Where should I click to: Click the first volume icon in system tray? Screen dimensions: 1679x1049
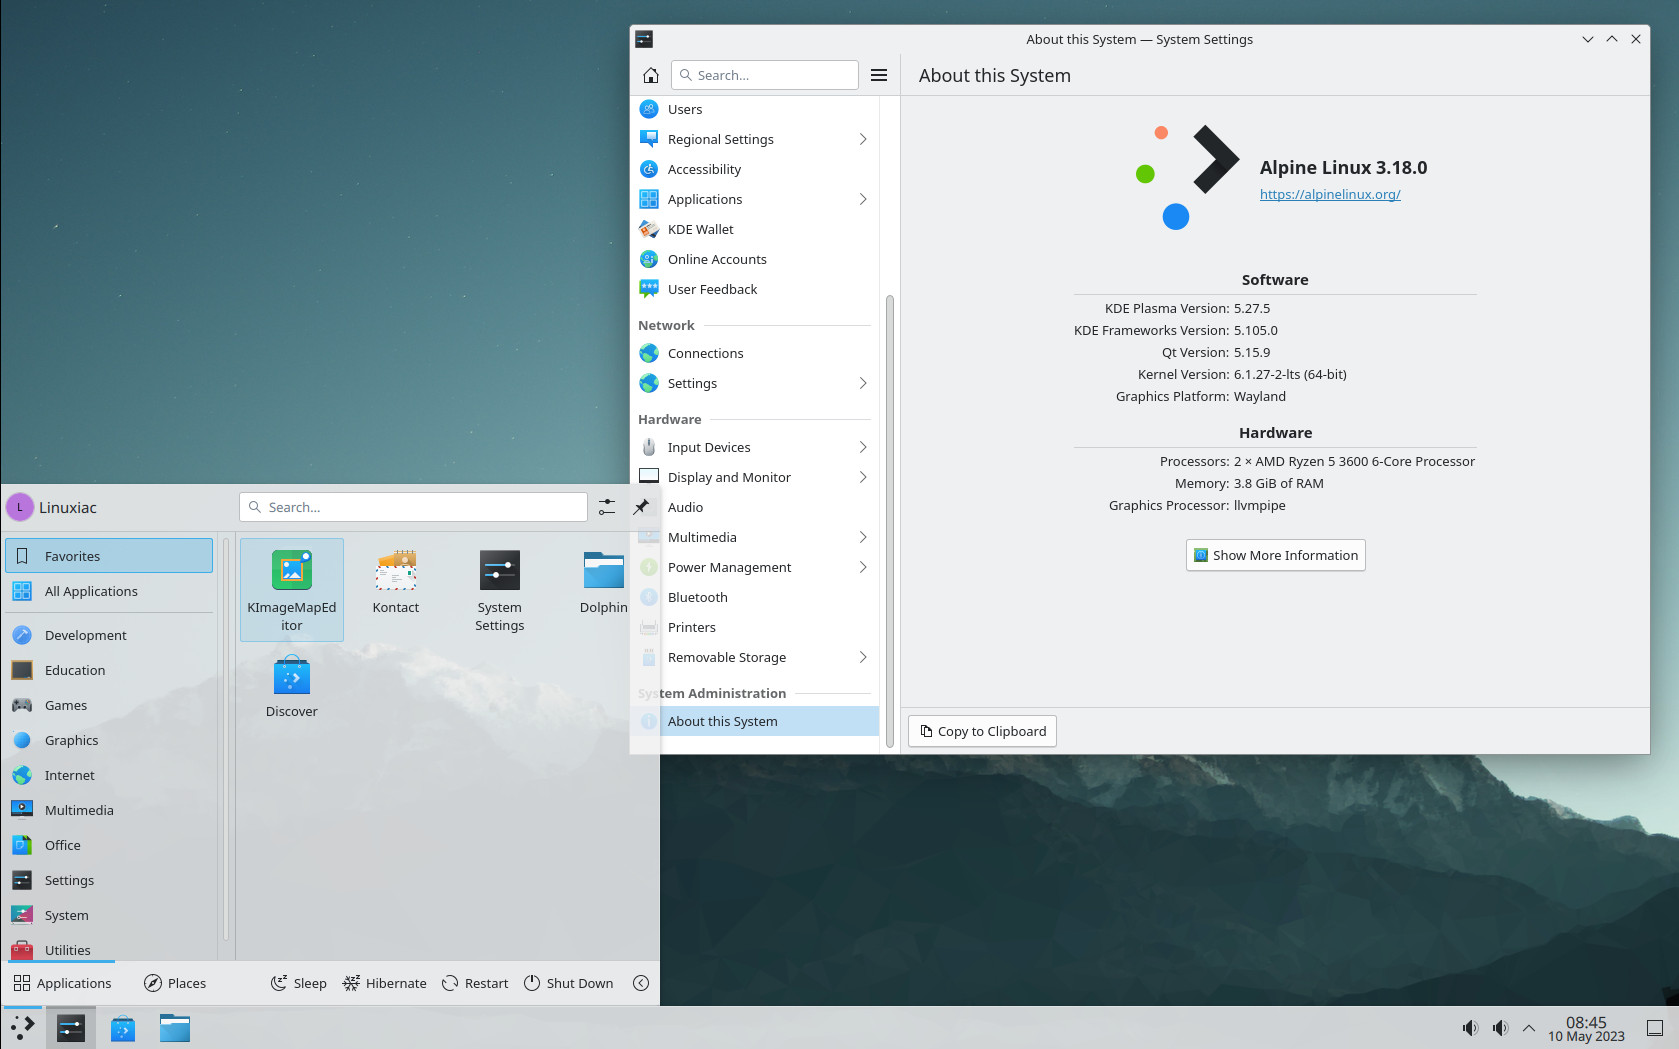click(1469, 1028)
